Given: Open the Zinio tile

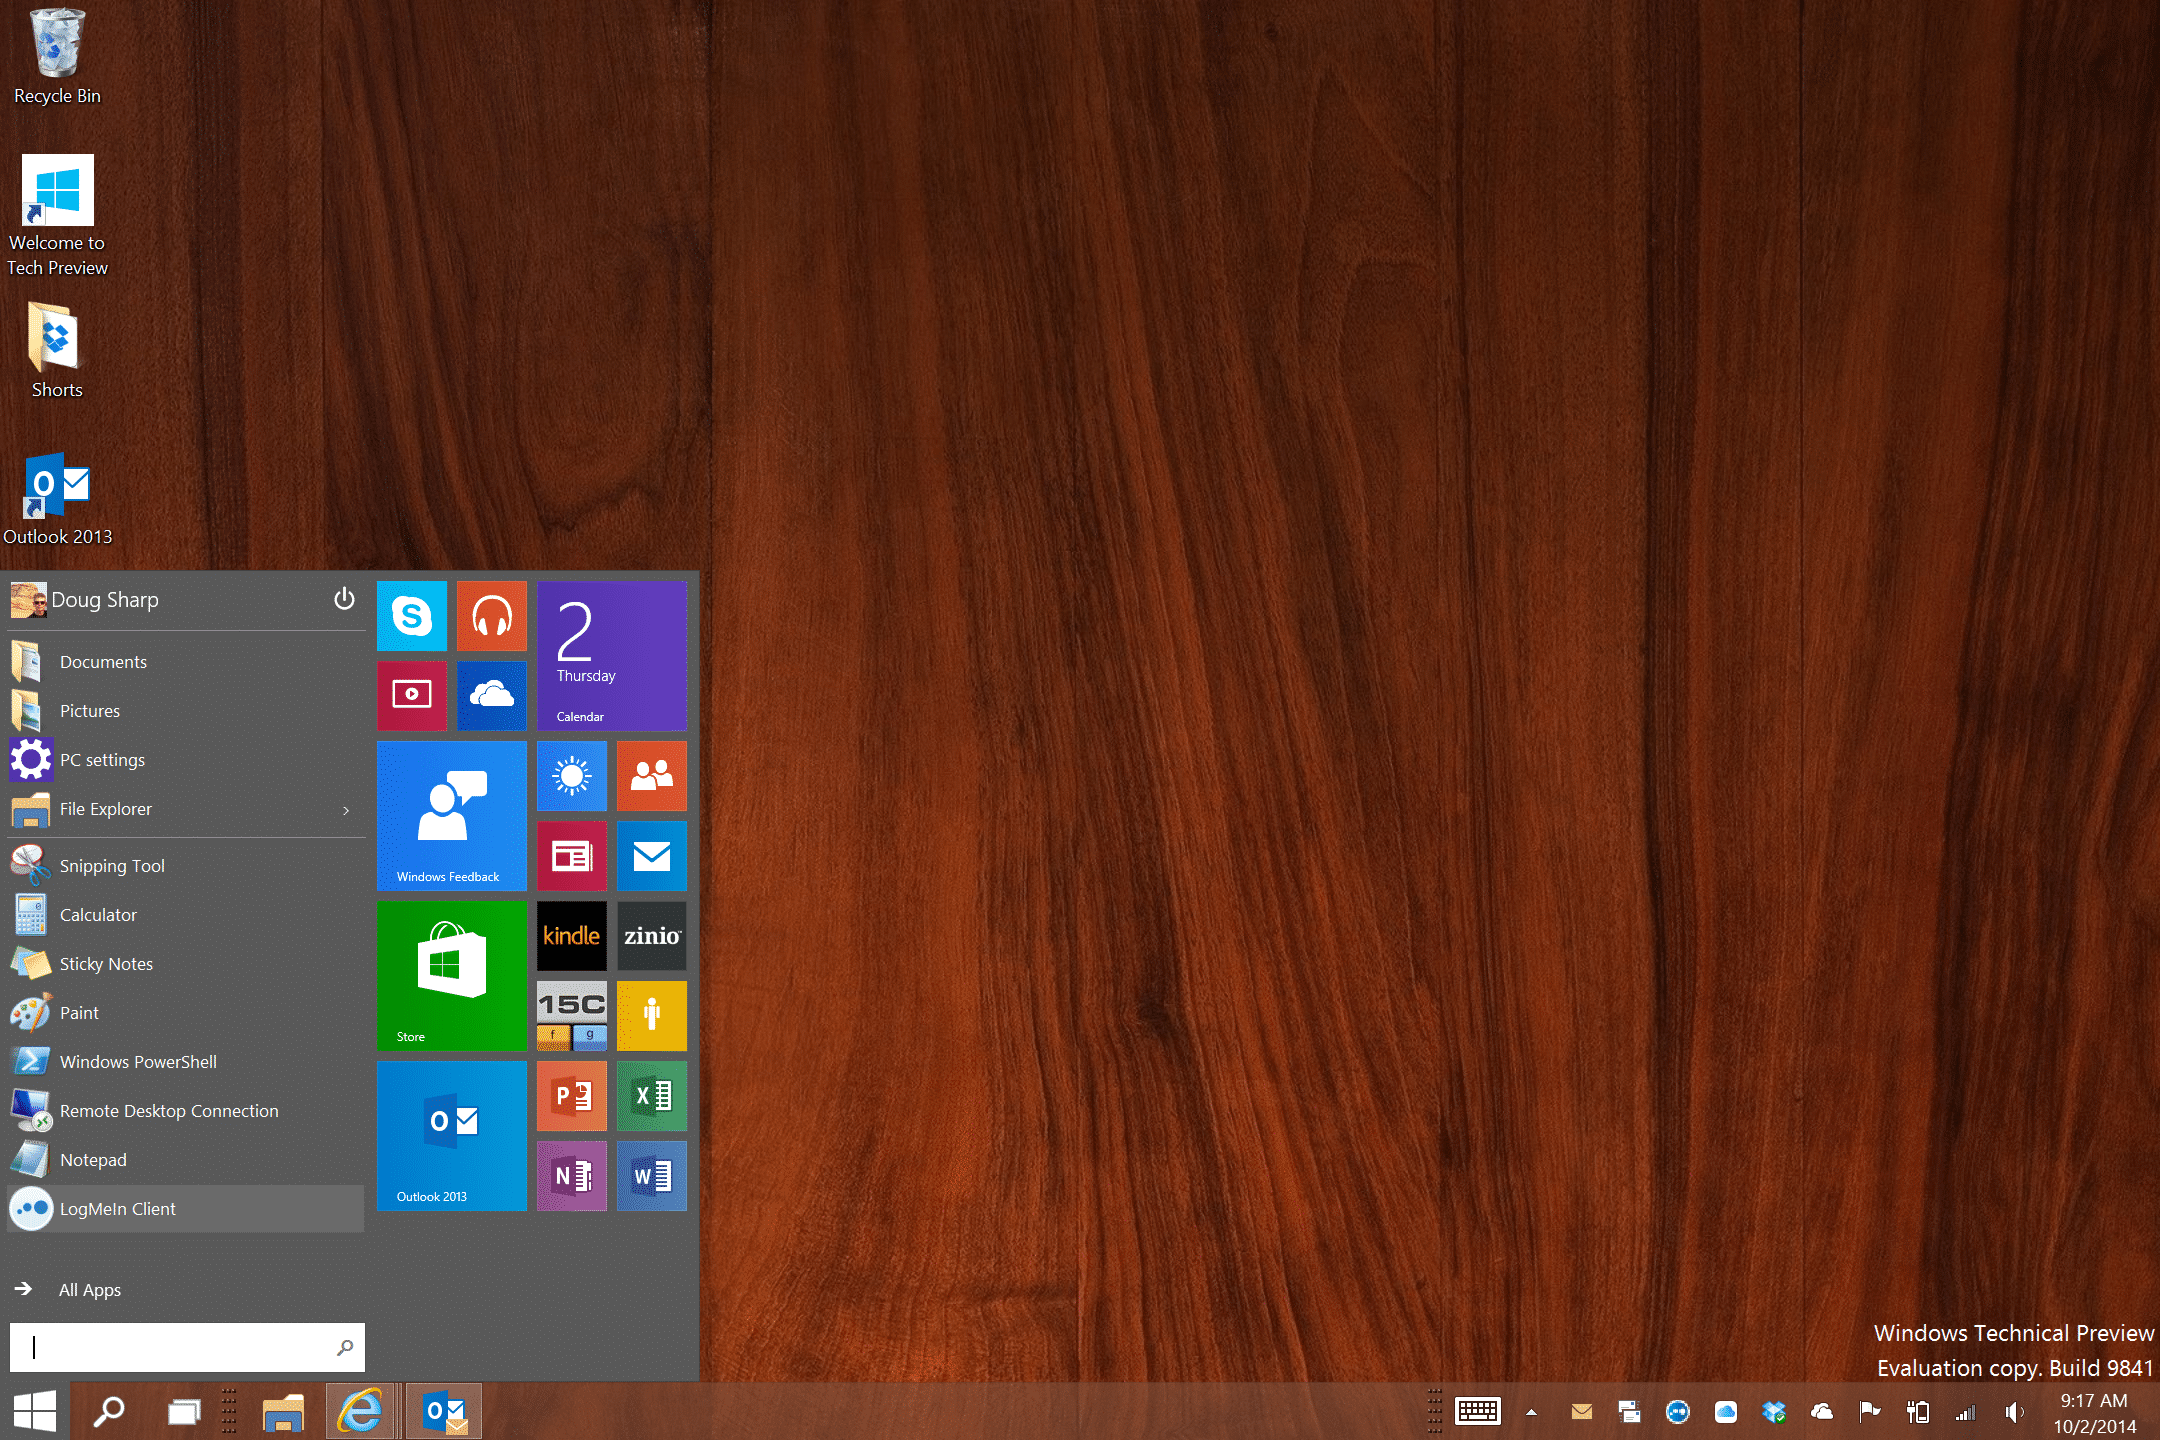Looking at the screenshot, I should [652, 936].
